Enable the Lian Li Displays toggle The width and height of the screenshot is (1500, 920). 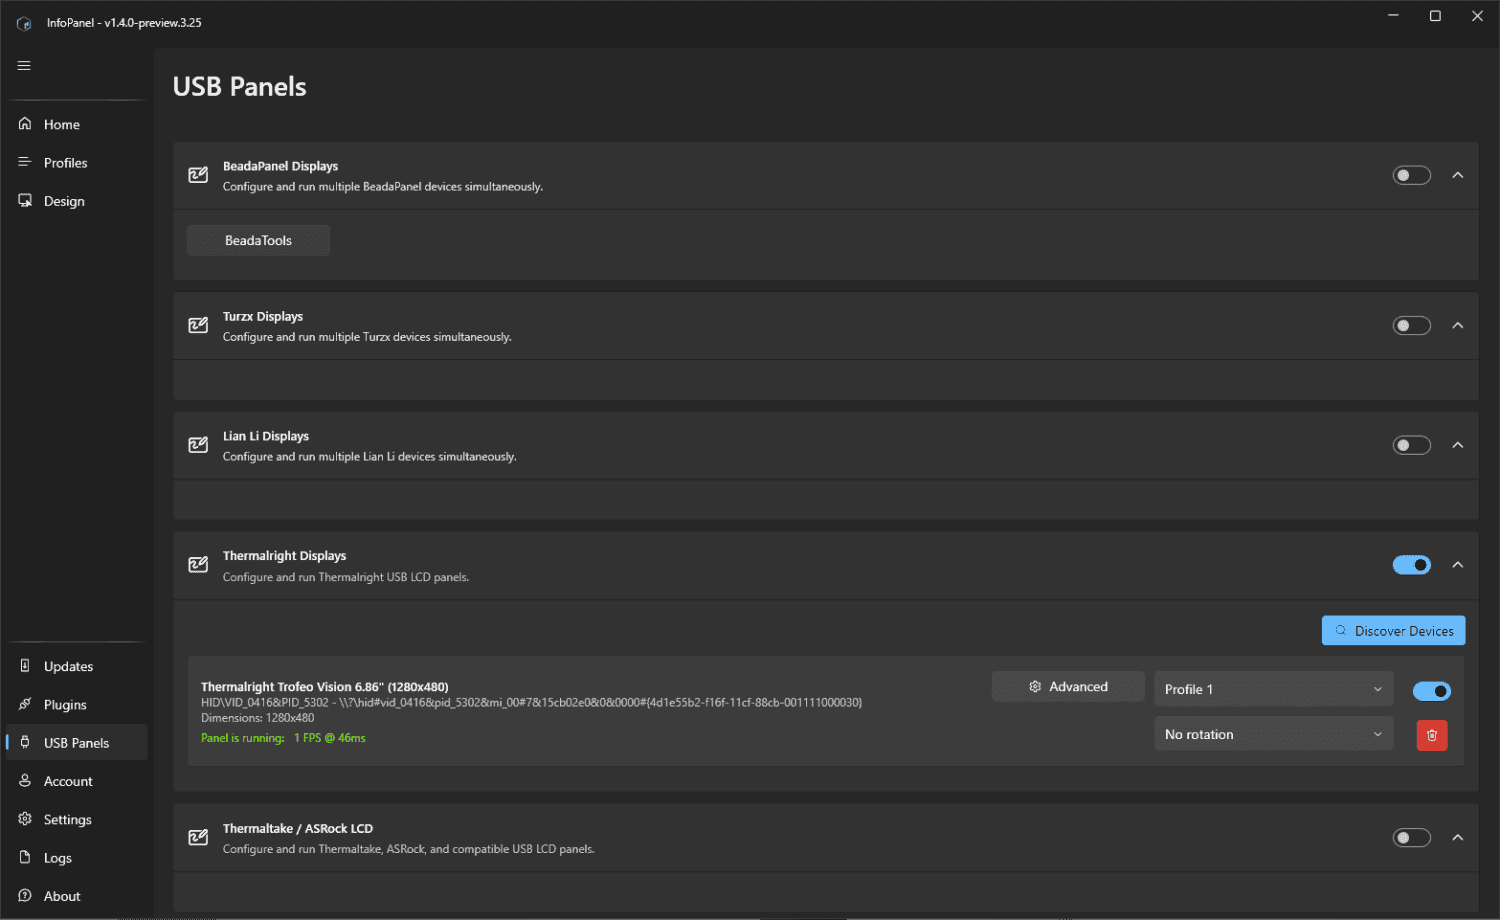click(x=1412, y=445)
